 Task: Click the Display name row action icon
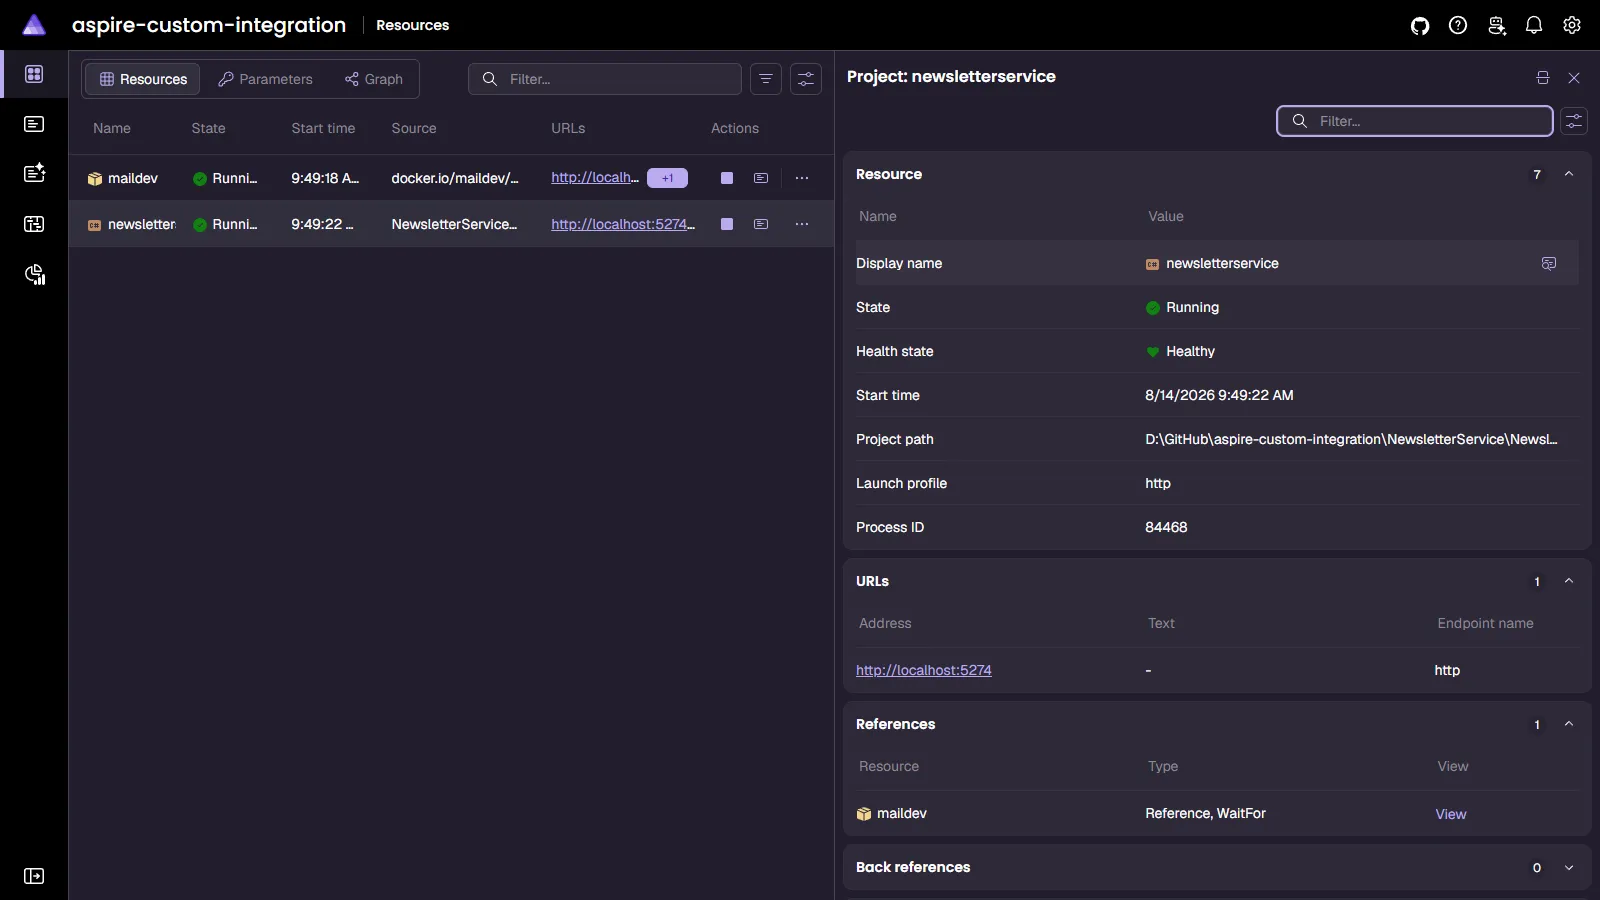1549,263
